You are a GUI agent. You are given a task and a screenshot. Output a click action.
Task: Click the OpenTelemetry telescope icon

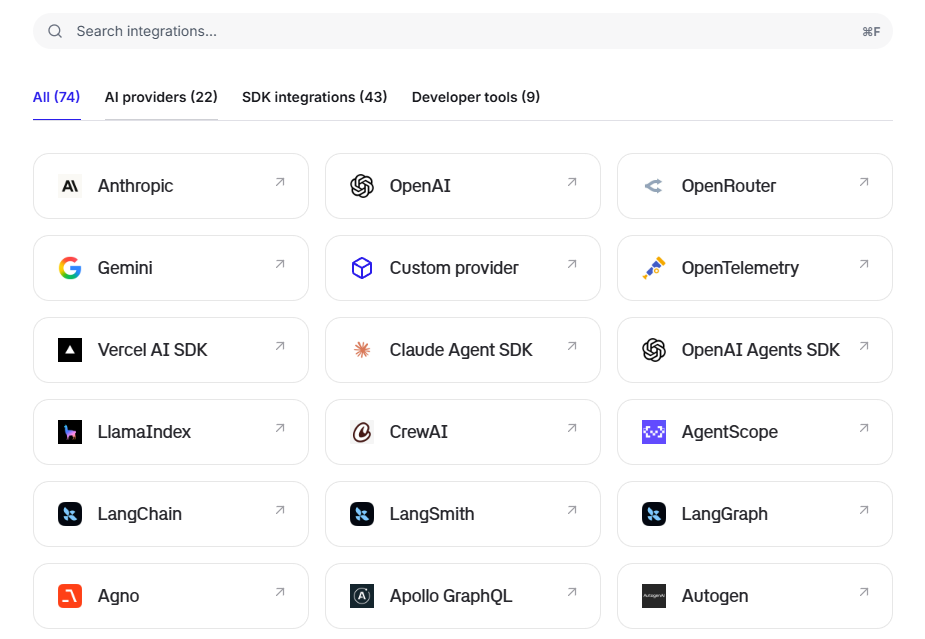point(654,268)
